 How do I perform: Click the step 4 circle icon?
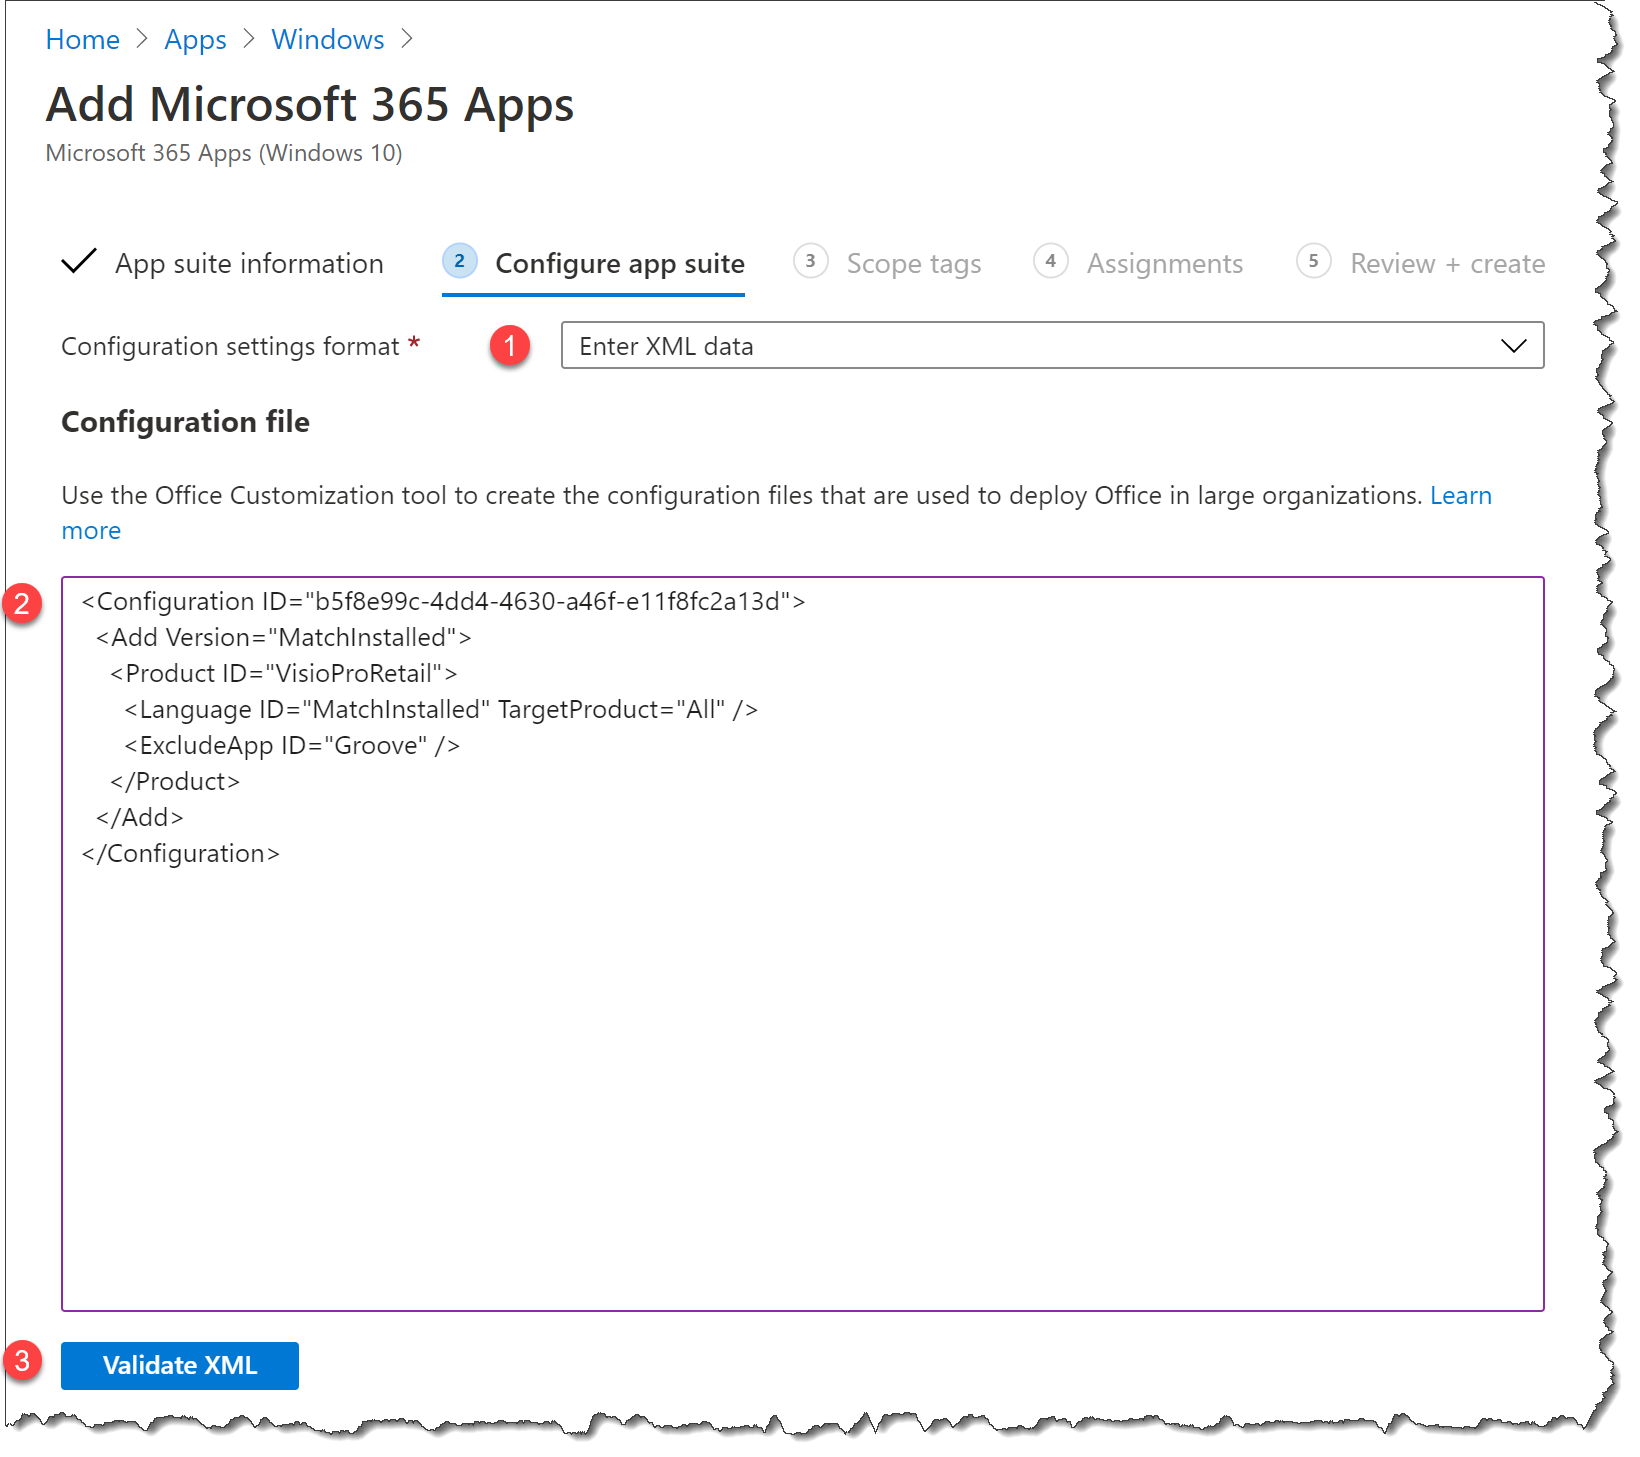(1050, 262)
